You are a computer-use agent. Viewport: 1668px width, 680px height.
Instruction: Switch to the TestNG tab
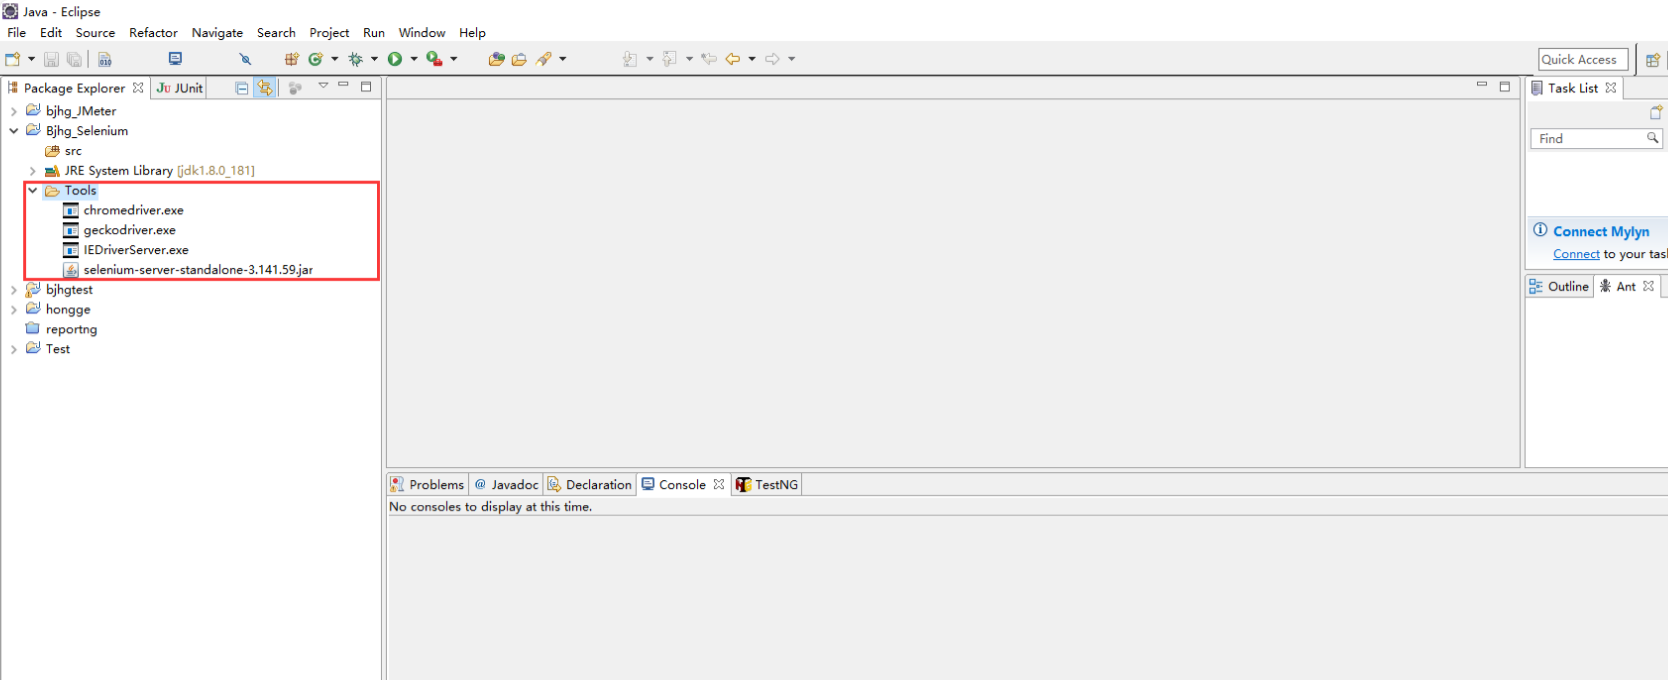pyautogui.click(x=767, y=484)
